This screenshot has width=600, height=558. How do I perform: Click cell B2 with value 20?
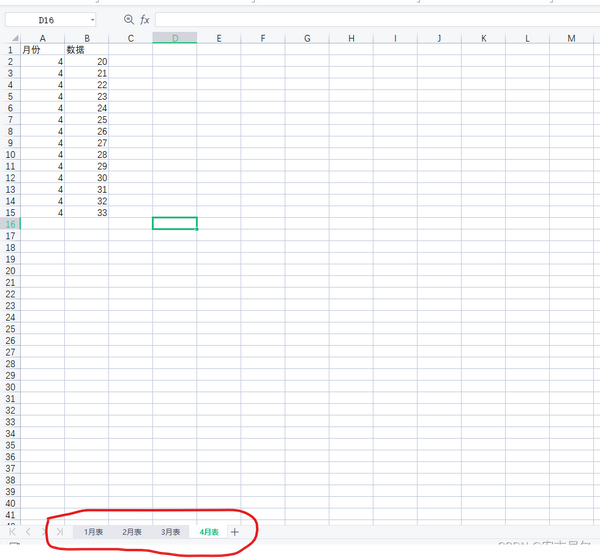[x=87, y=62]
